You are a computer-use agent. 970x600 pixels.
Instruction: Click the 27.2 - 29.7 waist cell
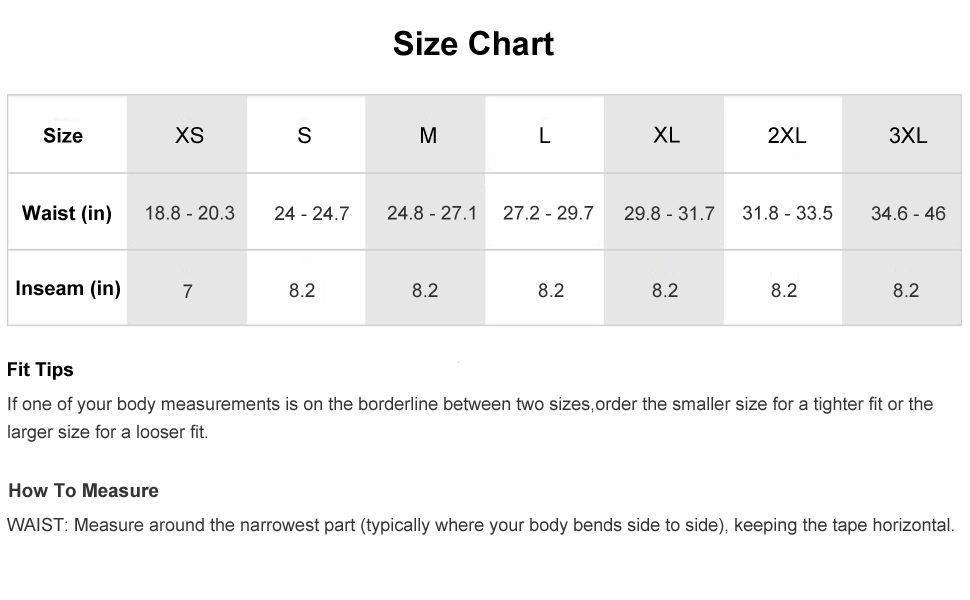(x=548, y=213)
